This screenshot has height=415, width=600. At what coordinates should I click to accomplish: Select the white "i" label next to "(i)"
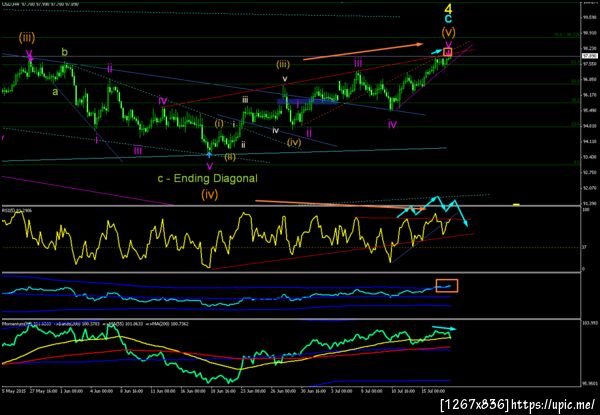[233, 124]
